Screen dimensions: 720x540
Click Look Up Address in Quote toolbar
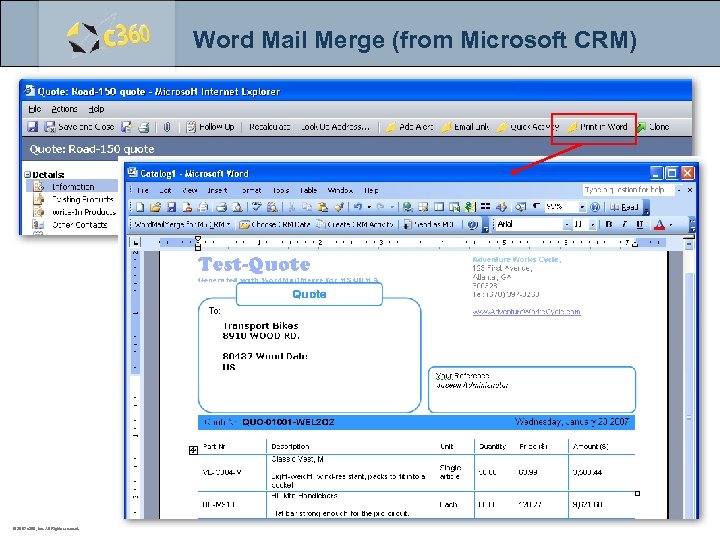pyautogui.click(x=335, y=127)
